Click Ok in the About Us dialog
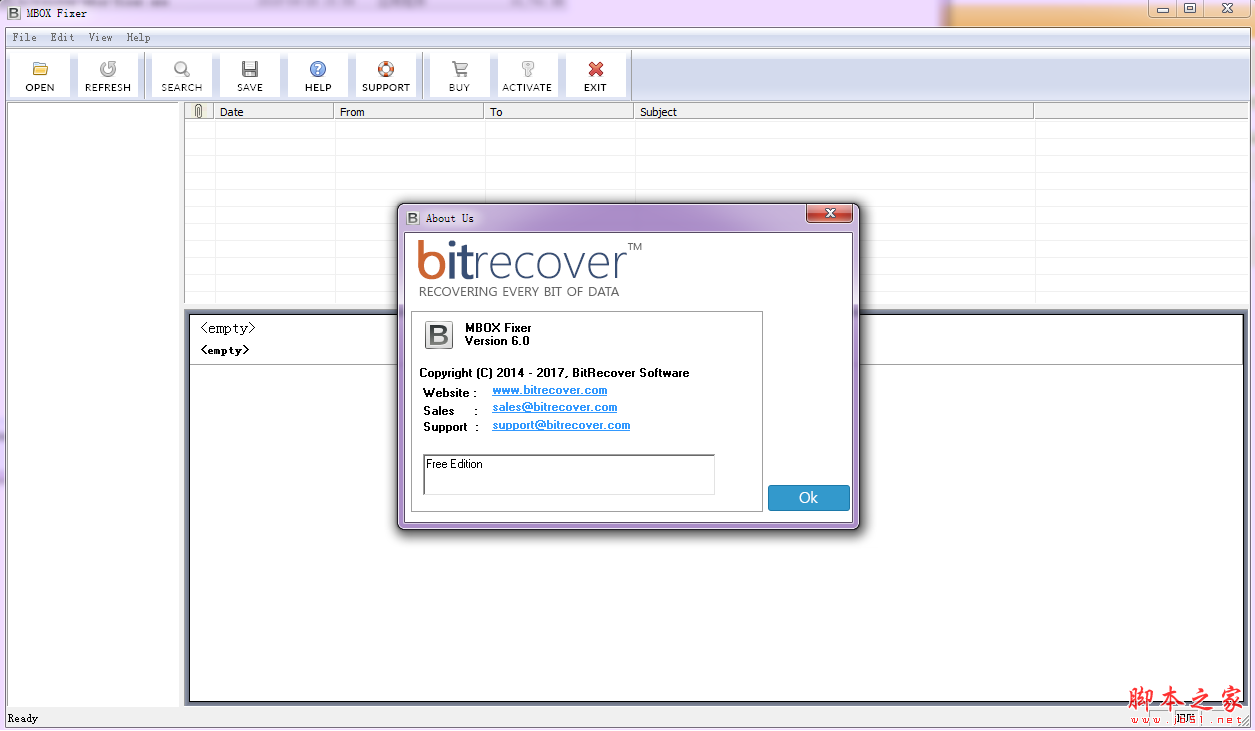The width and height of the screenshot is (1255, 731). pos(809,498)
